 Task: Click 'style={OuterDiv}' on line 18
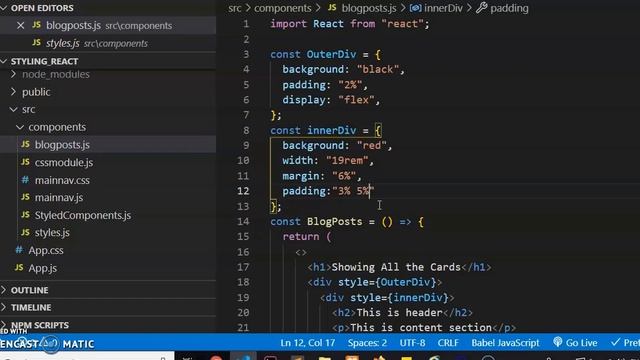pyautogui.click(x=387, y=282)
